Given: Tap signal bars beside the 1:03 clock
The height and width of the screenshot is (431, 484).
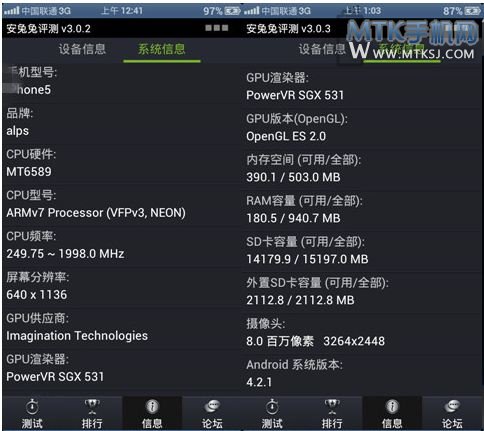Looking at the screenshot, I should coord(252,11).
